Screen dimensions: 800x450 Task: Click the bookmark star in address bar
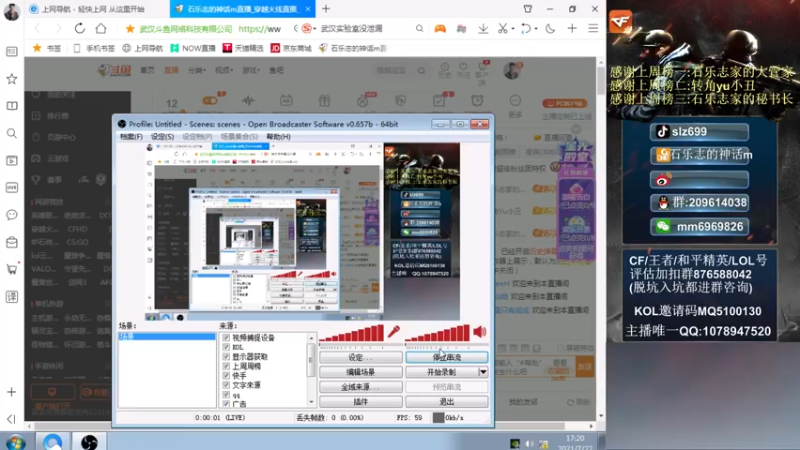[x=130, y=29]
